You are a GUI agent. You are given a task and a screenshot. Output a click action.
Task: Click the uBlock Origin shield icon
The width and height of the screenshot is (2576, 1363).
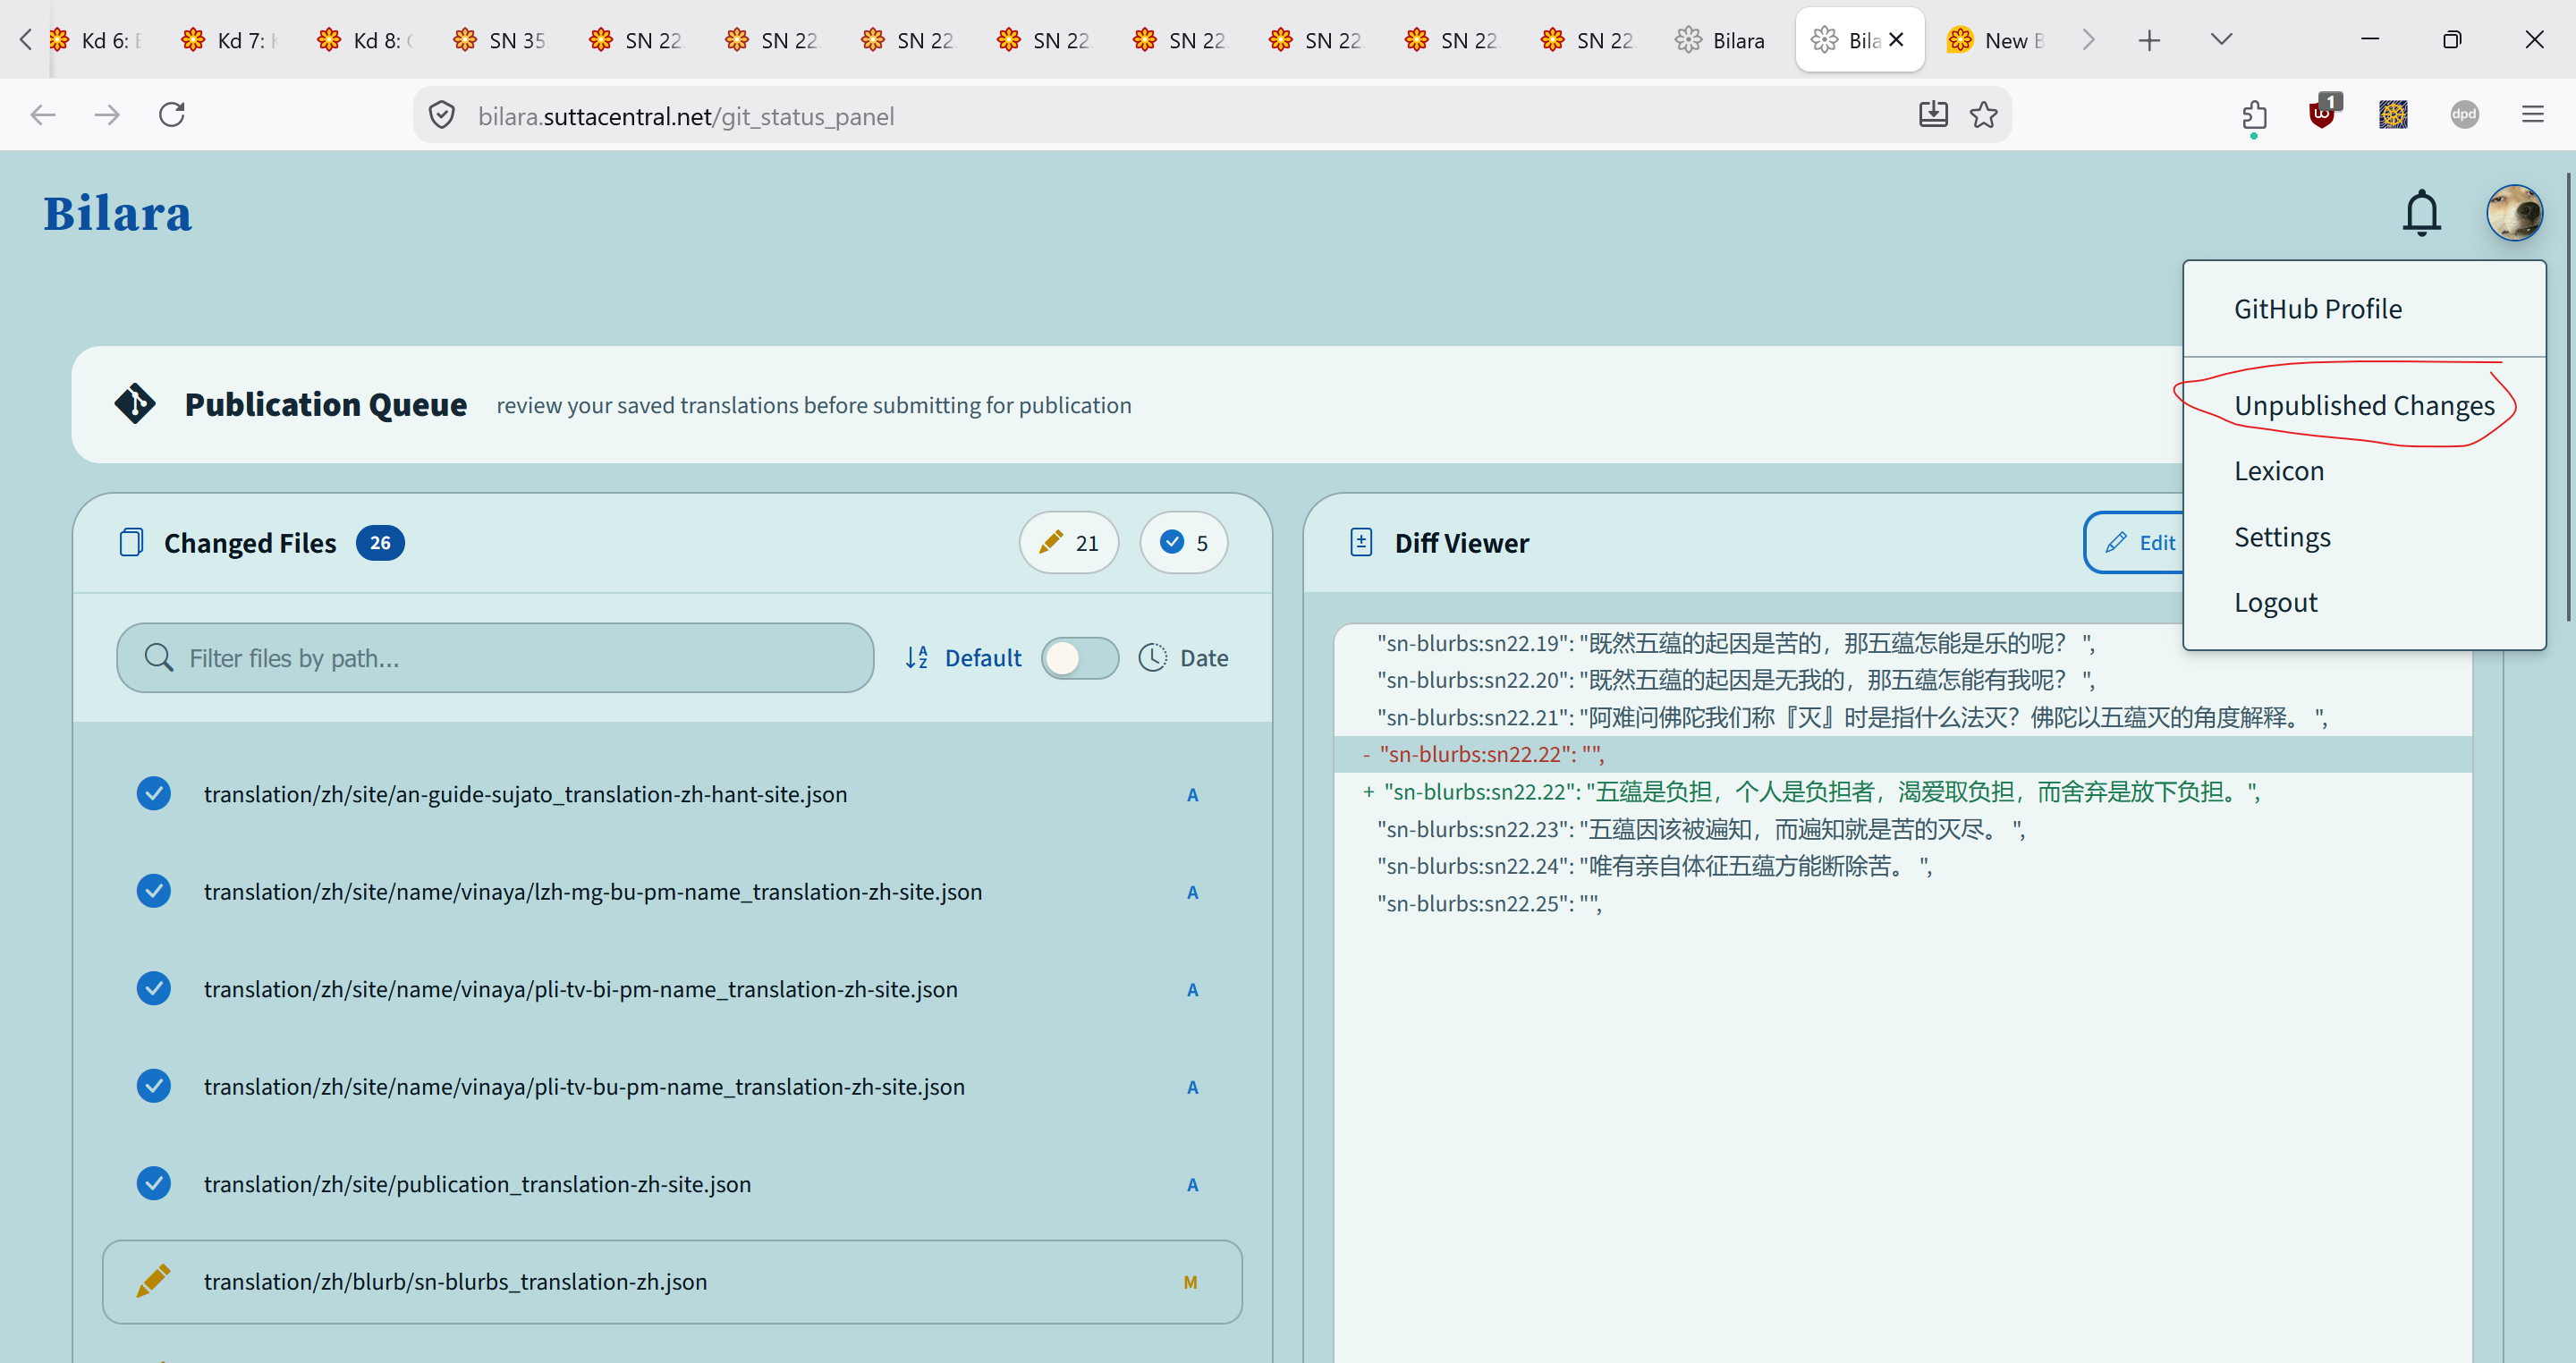2323,113
